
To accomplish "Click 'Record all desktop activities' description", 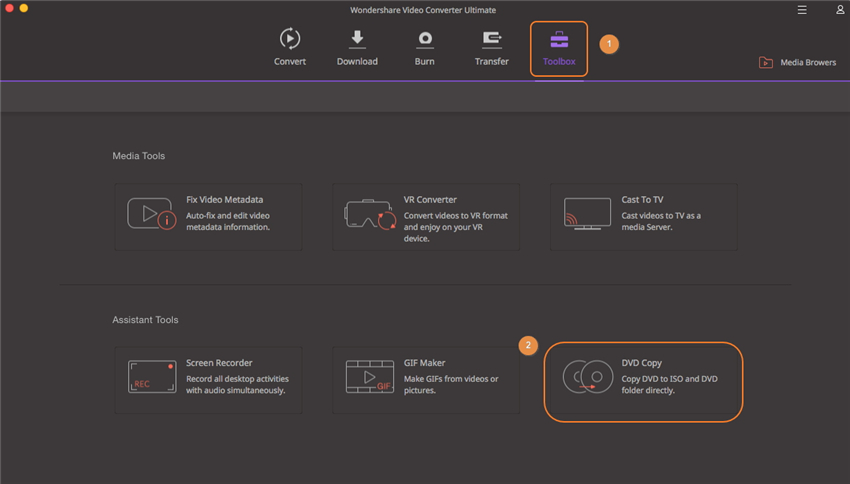I will point(237,384).
